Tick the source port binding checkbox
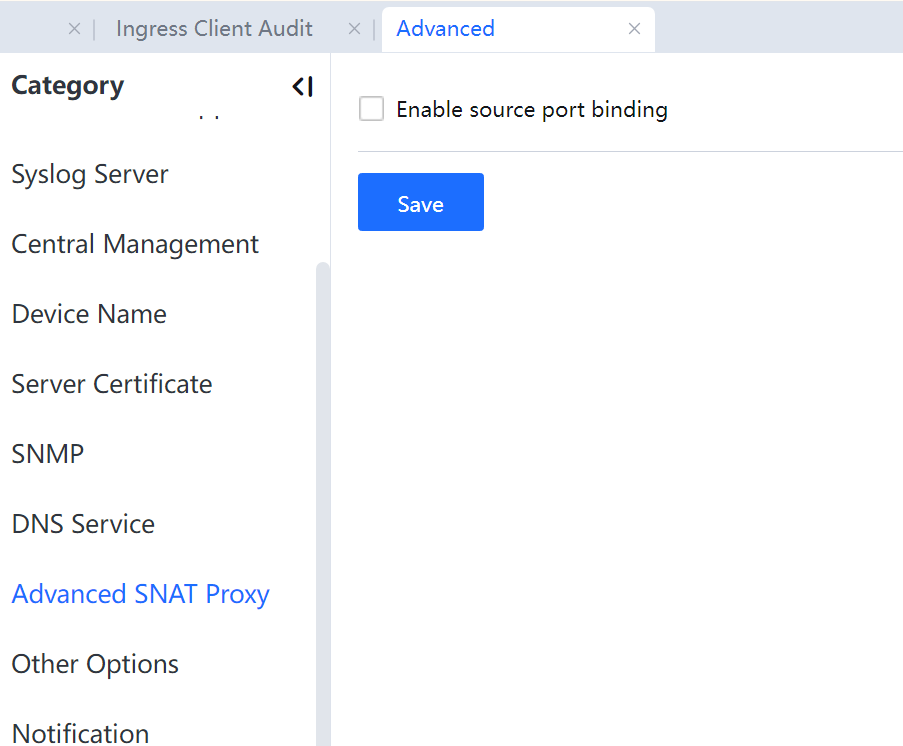 372,109
